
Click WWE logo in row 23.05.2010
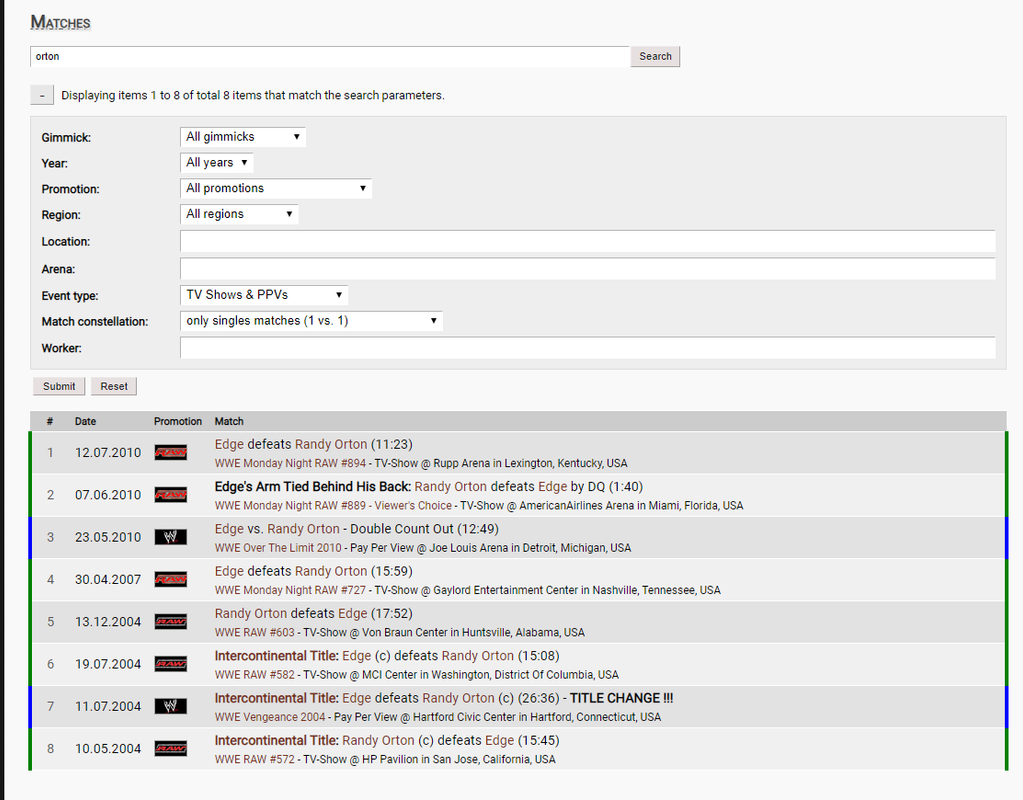[170, 537]
